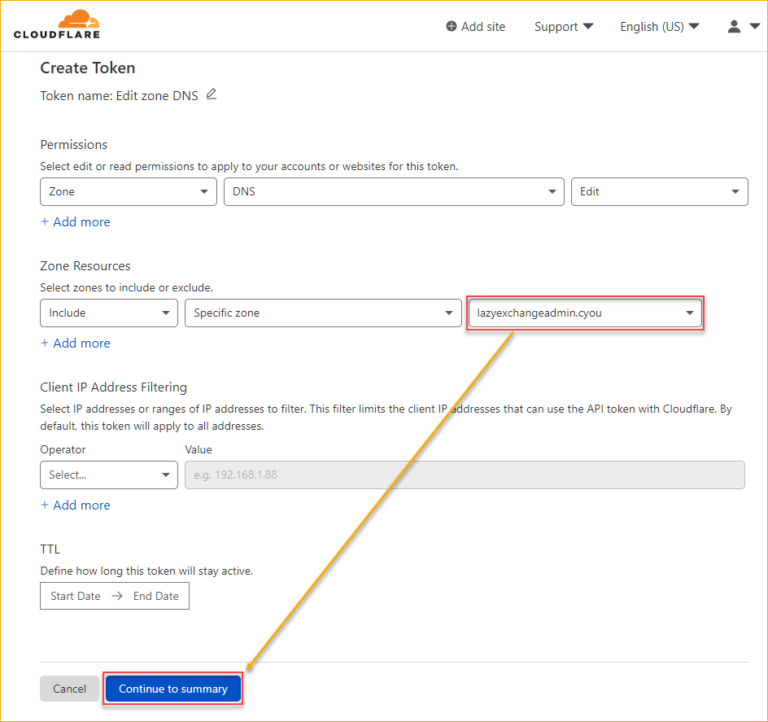Click Add more under Permissions

pos(75,222)
